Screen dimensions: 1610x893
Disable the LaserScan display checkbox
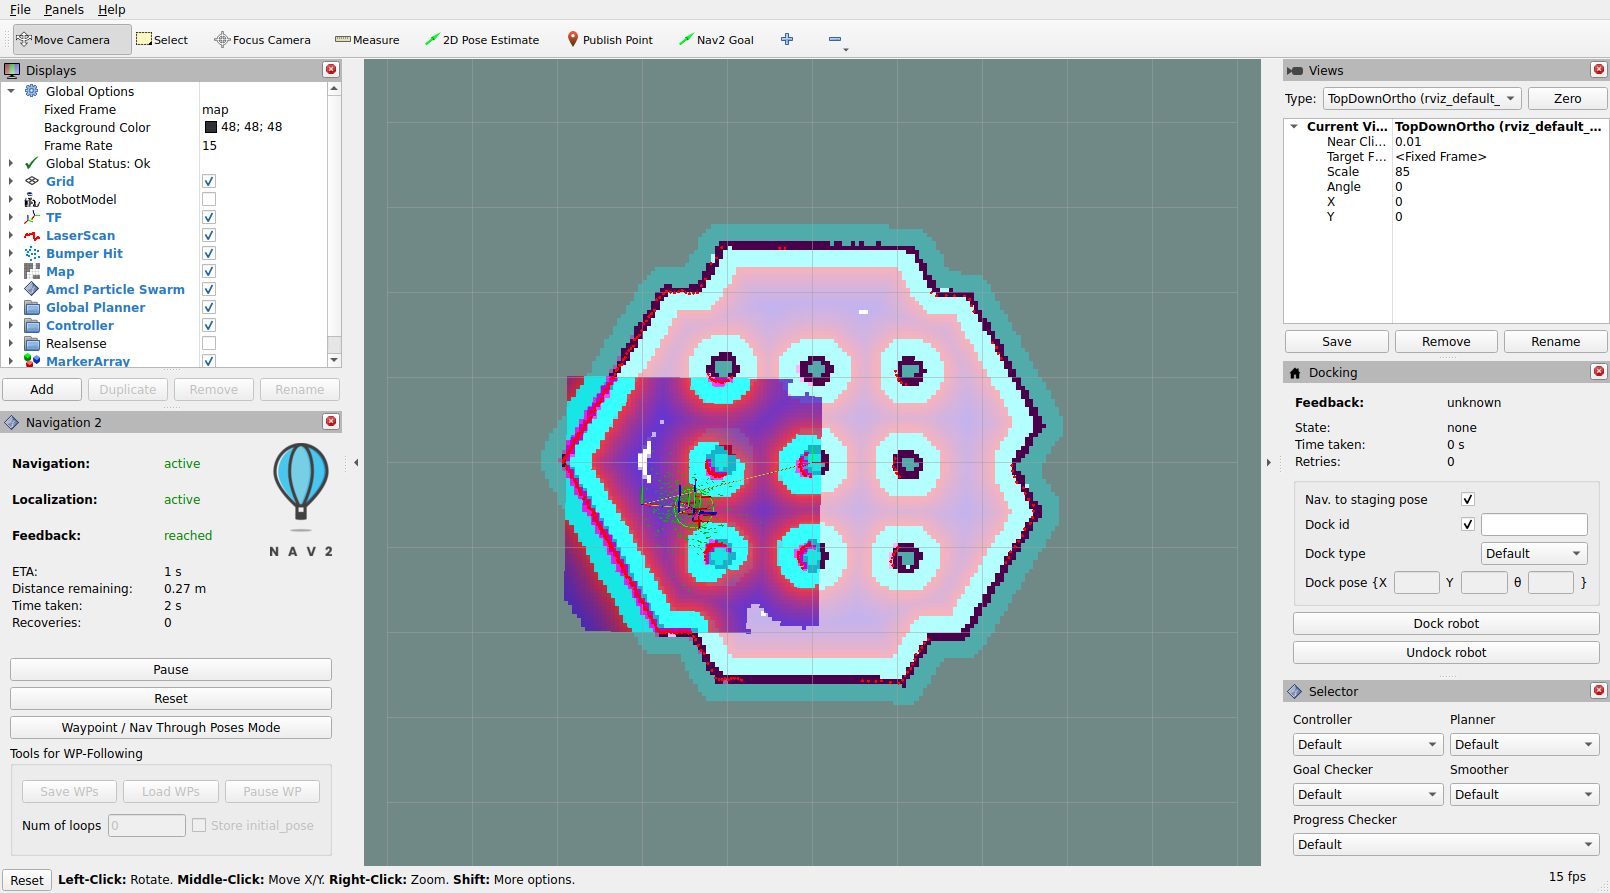pyautogui.click(x=209, y=236)
